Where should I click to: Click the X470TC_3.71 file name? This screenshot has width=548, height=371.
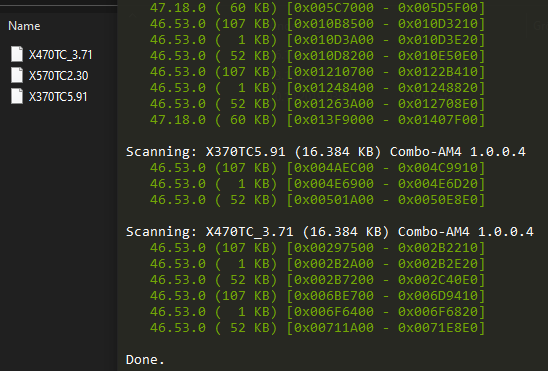tap(60, 55)
